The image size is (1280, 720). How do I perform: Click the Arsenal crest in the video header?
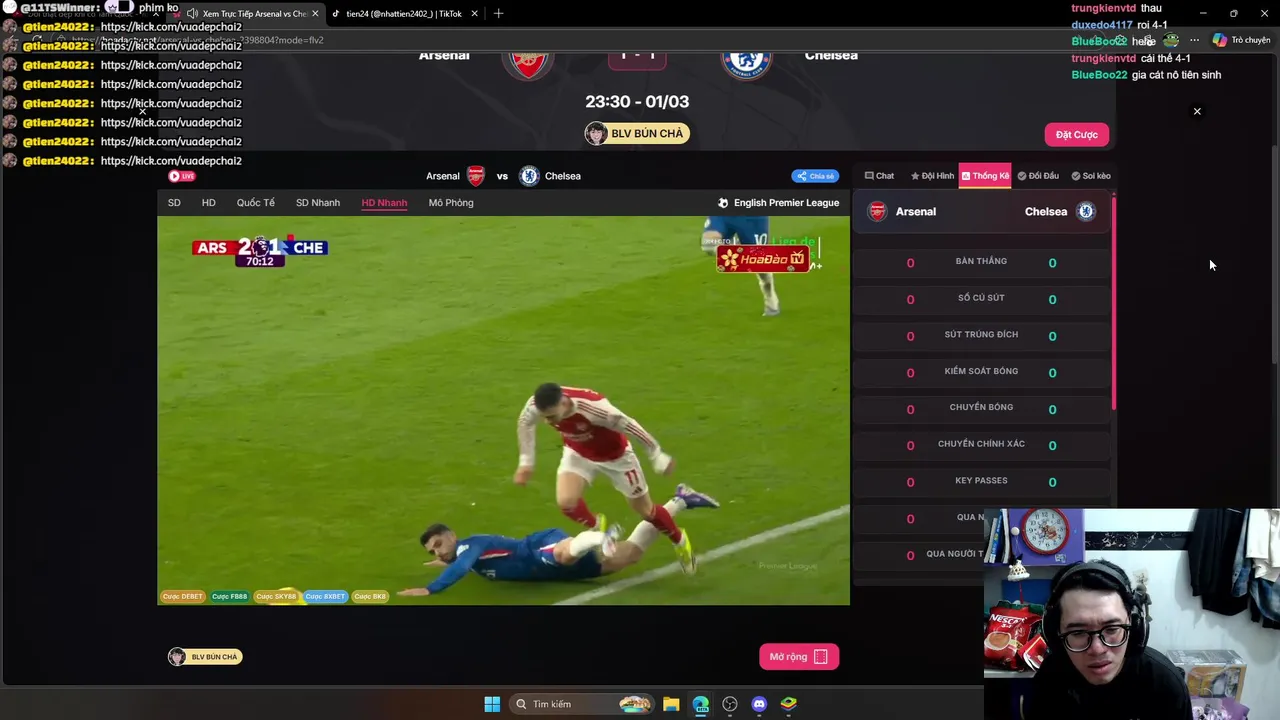pos(476,176)
